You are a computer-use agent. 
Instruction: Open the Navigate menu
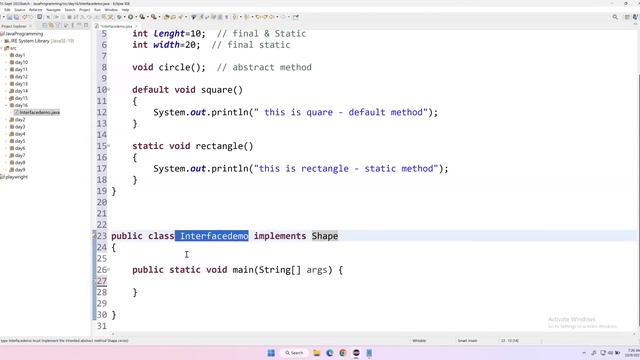click(53, 10)
